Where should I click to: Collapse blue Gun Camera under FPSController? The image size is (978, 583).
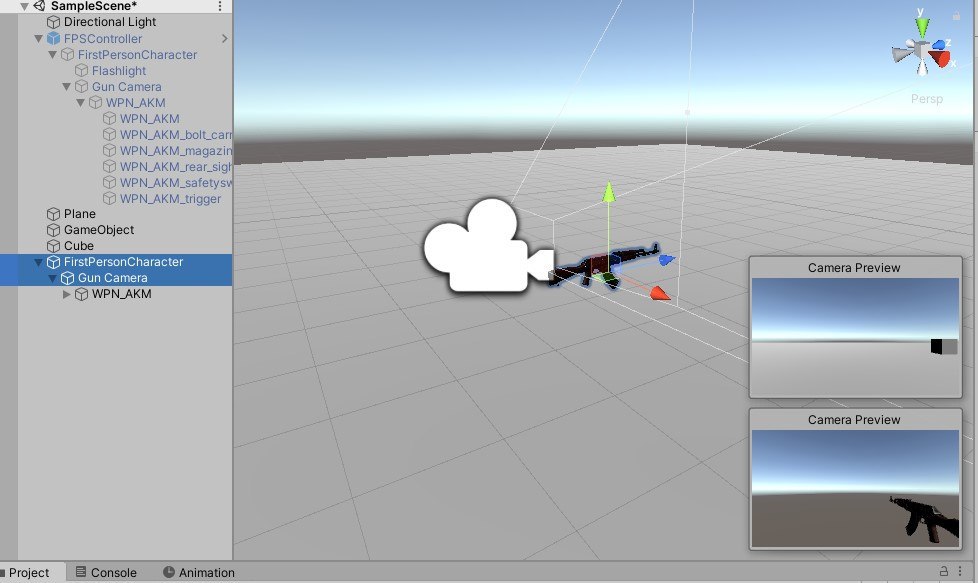(67, 87)
